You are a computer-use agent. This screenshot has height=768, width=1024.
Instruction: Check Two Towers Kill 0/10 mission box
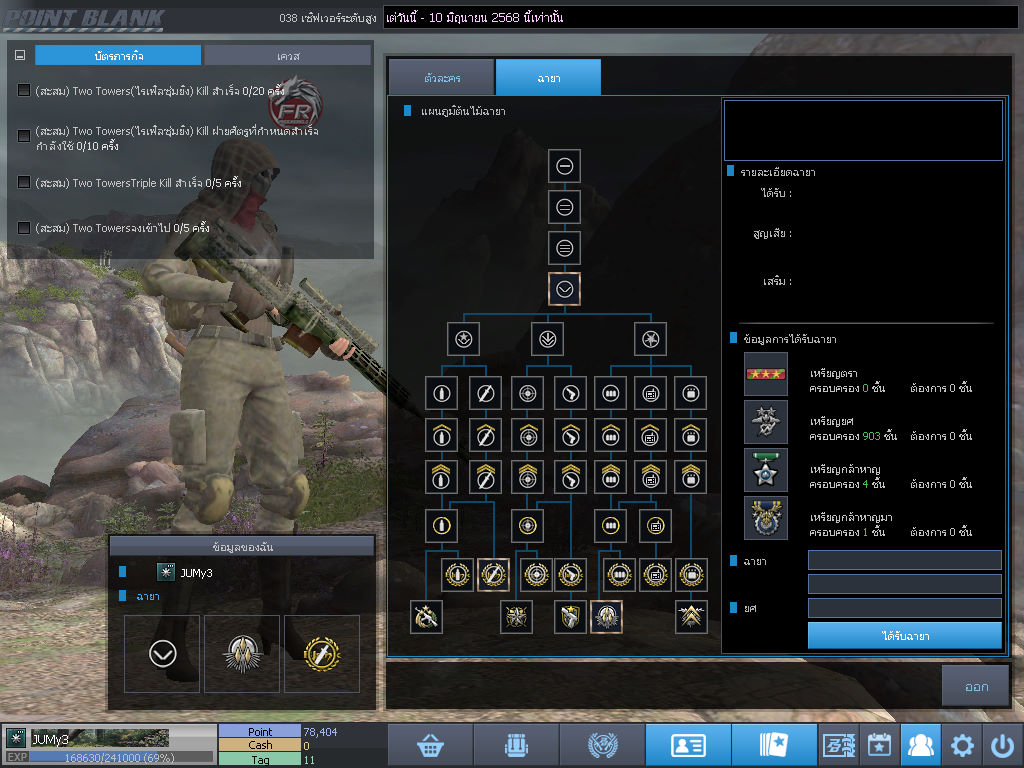tap(24, 135)
